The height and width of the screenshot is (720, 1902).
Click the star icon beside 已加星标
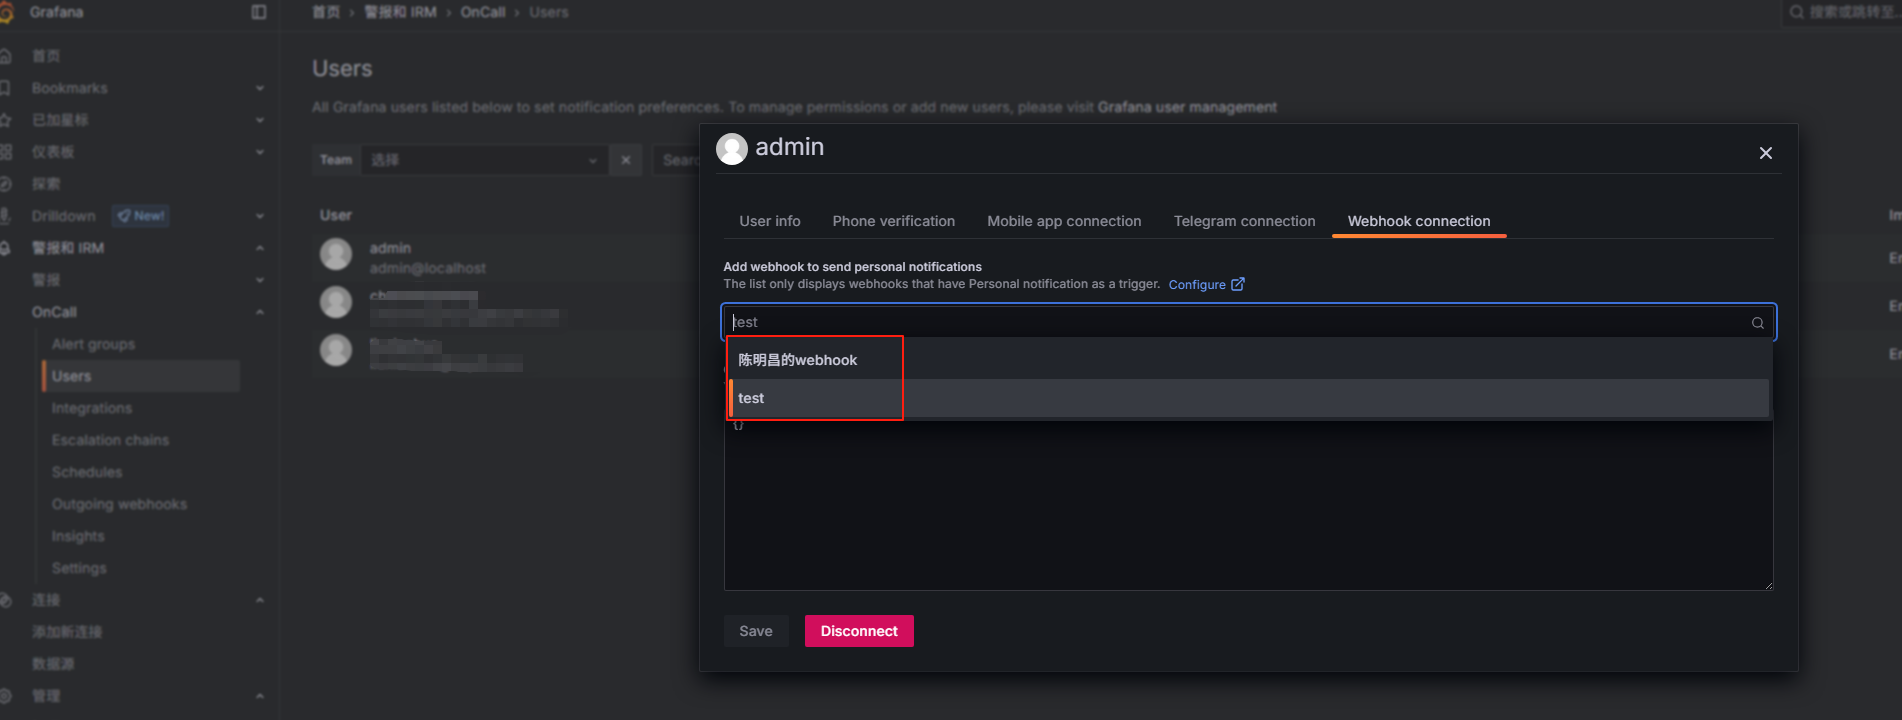click(x=5, y=120)
